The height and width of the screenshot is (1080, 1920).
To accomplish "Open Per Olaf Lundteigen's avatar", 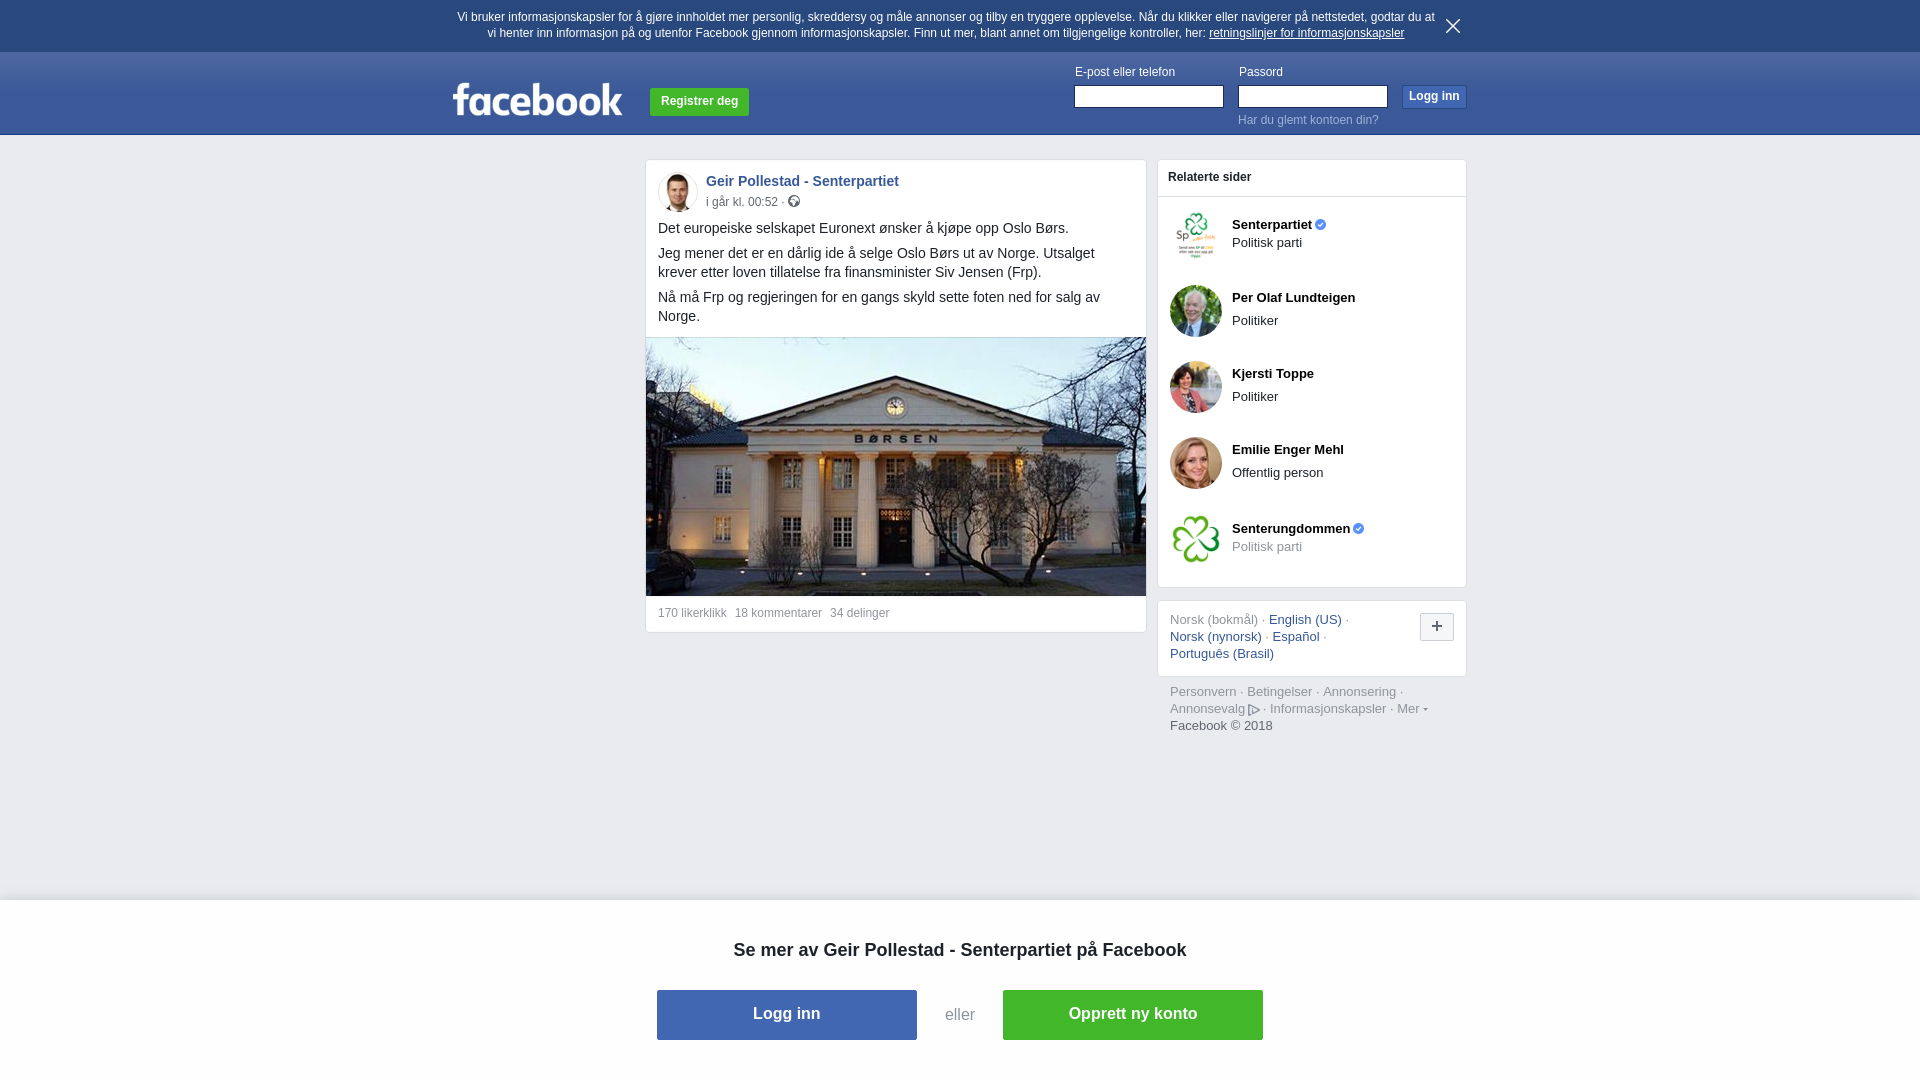I will [1196, 311].
